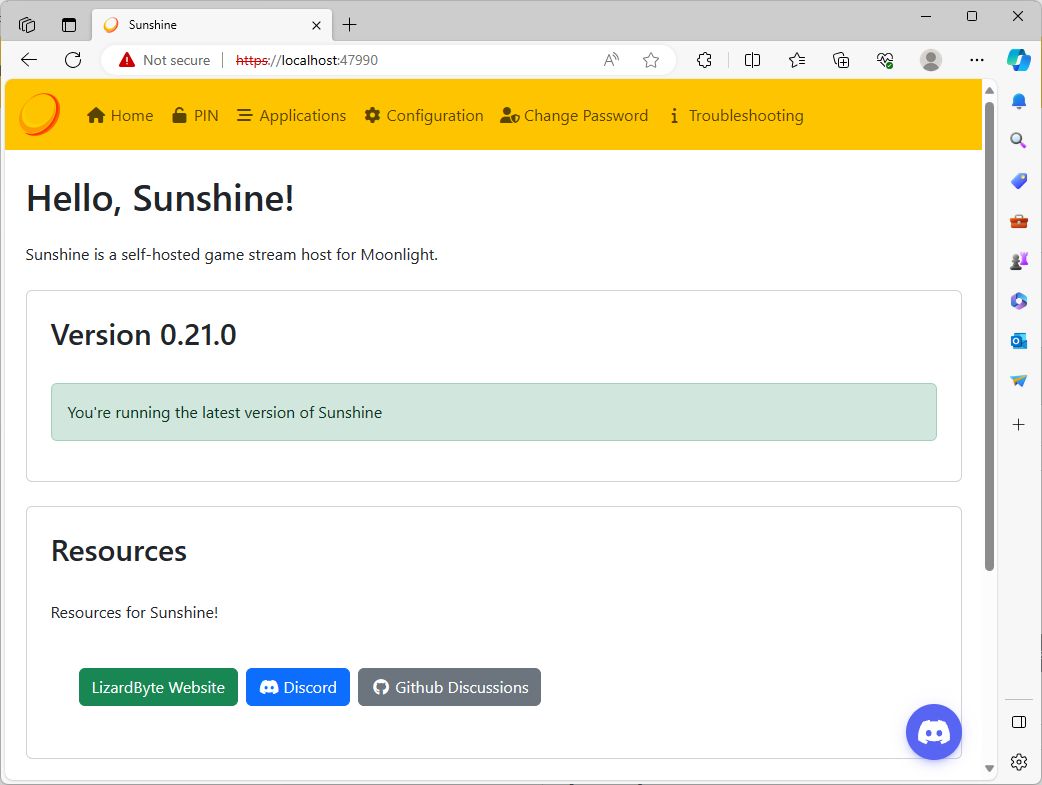
Task: Open the Configuration page
Action: 424,116
